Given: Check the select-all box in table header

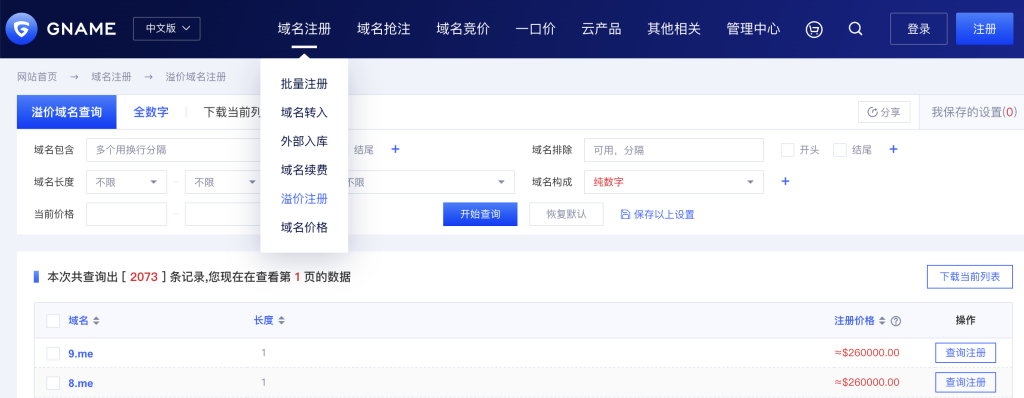Looking at the screenshot, I should [x=54, y=321].
